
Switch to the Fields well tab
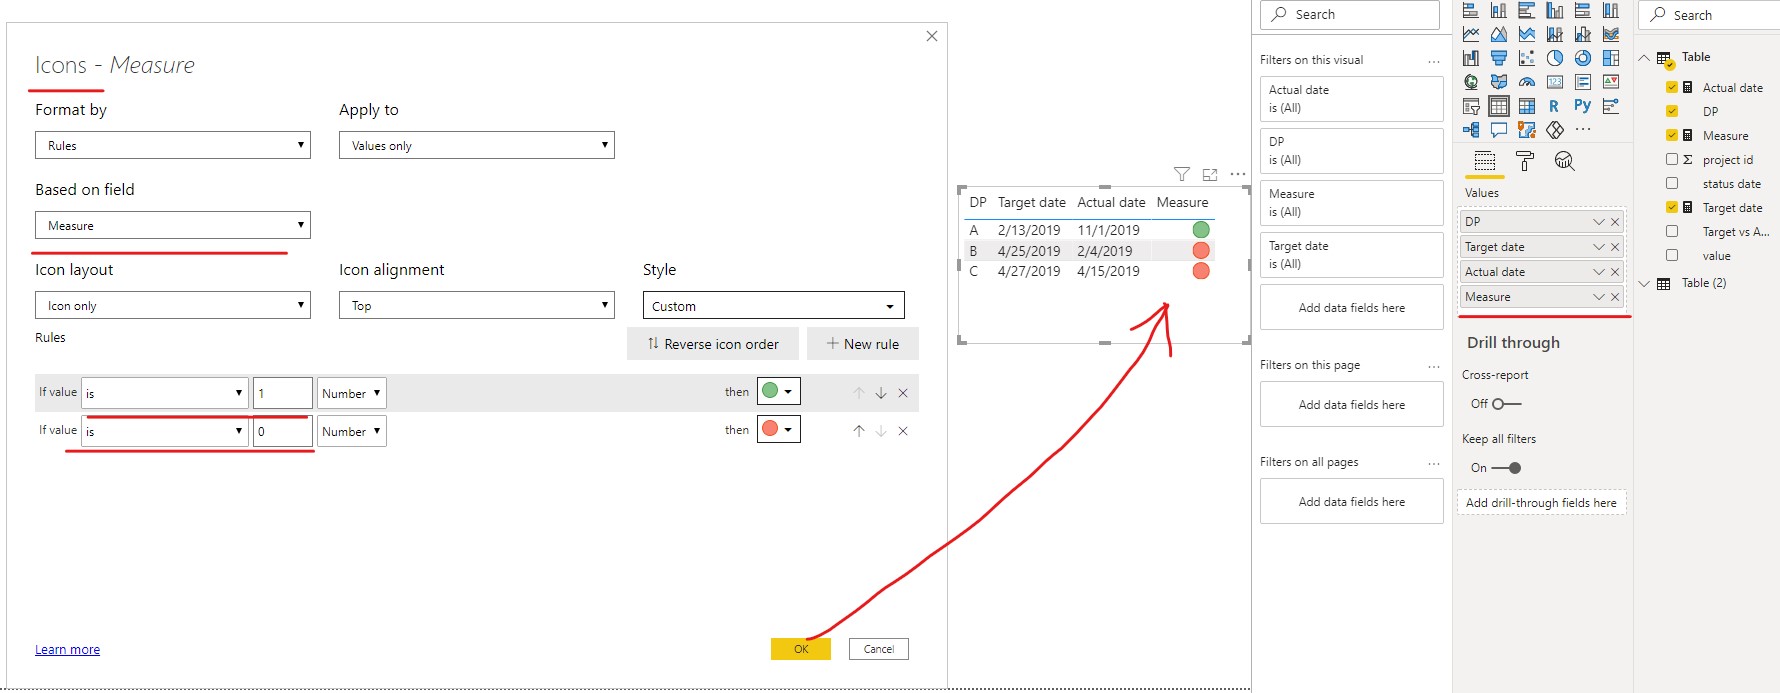tap(1485, 161)
